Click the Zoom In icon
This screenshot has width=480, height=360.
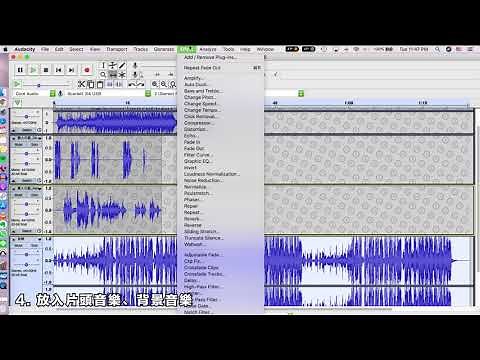coord(155,84)
